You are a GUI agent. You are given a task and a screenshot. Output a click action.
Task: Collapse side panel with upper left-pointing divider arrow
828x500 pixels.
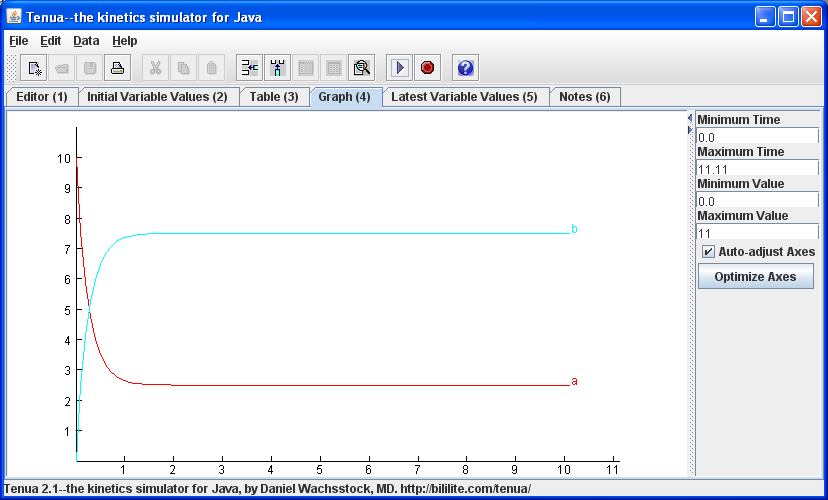coord(690,118)
